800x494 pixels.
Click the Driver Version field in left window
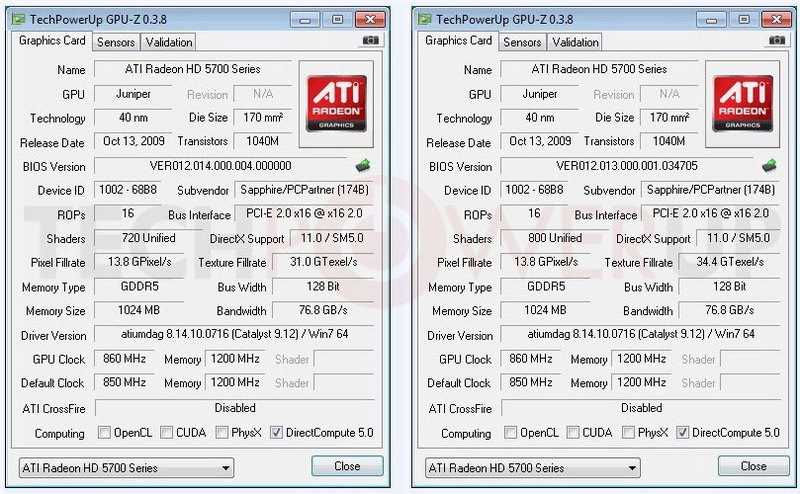[x=234, y=334]
